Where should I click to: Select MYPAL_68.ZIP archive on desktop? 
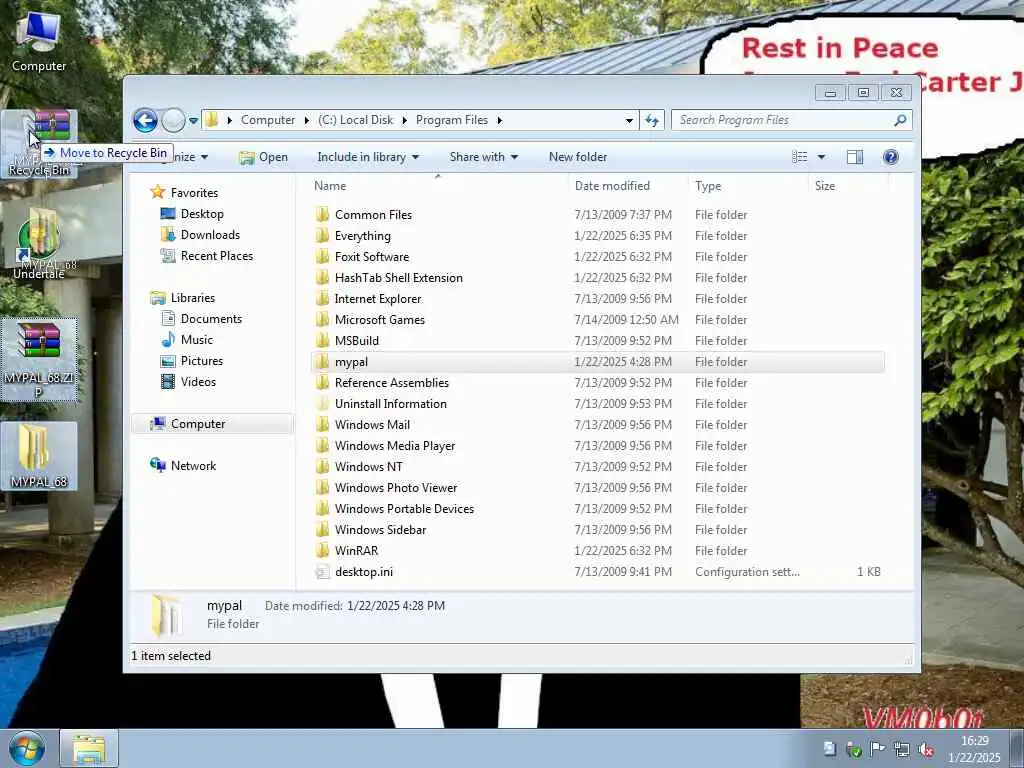[x=39, y=359]
